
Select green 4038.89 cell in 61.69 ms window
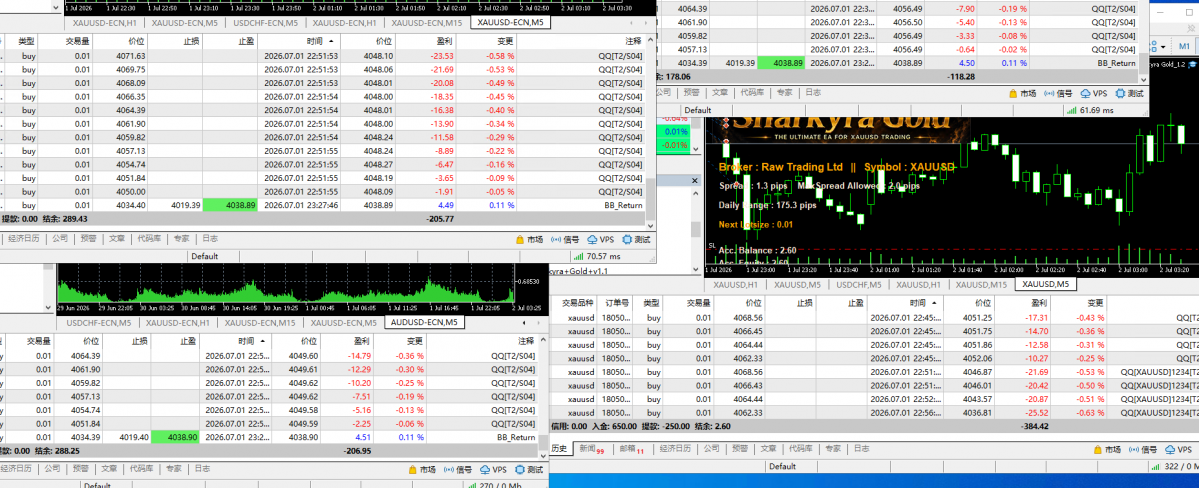[x=781, y=63]
